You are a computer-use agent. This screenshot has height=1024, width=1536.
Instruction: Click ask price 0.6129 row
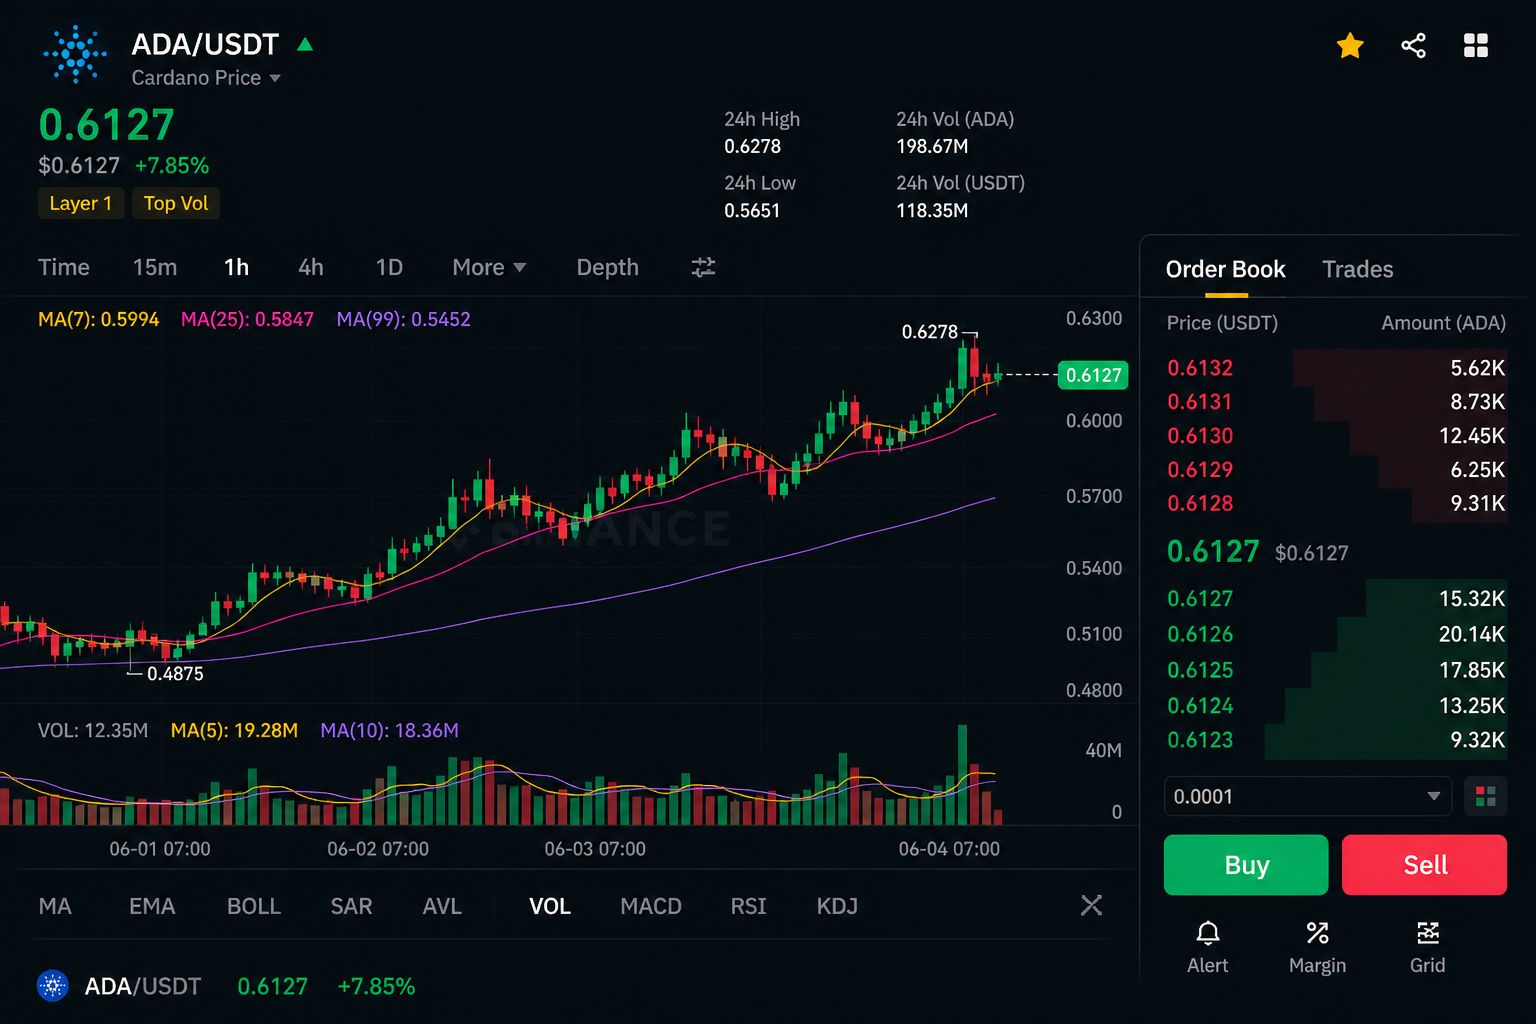(x=1336, y=470)
